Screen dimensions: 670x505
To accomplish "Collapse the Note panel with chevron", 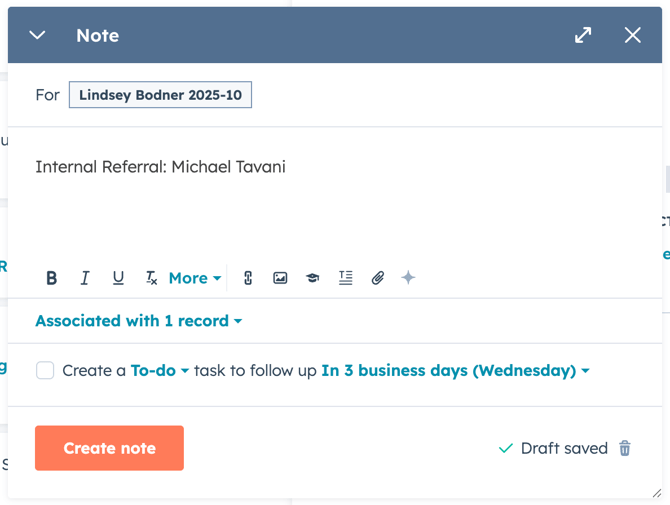I will click(x=38, y=35).
